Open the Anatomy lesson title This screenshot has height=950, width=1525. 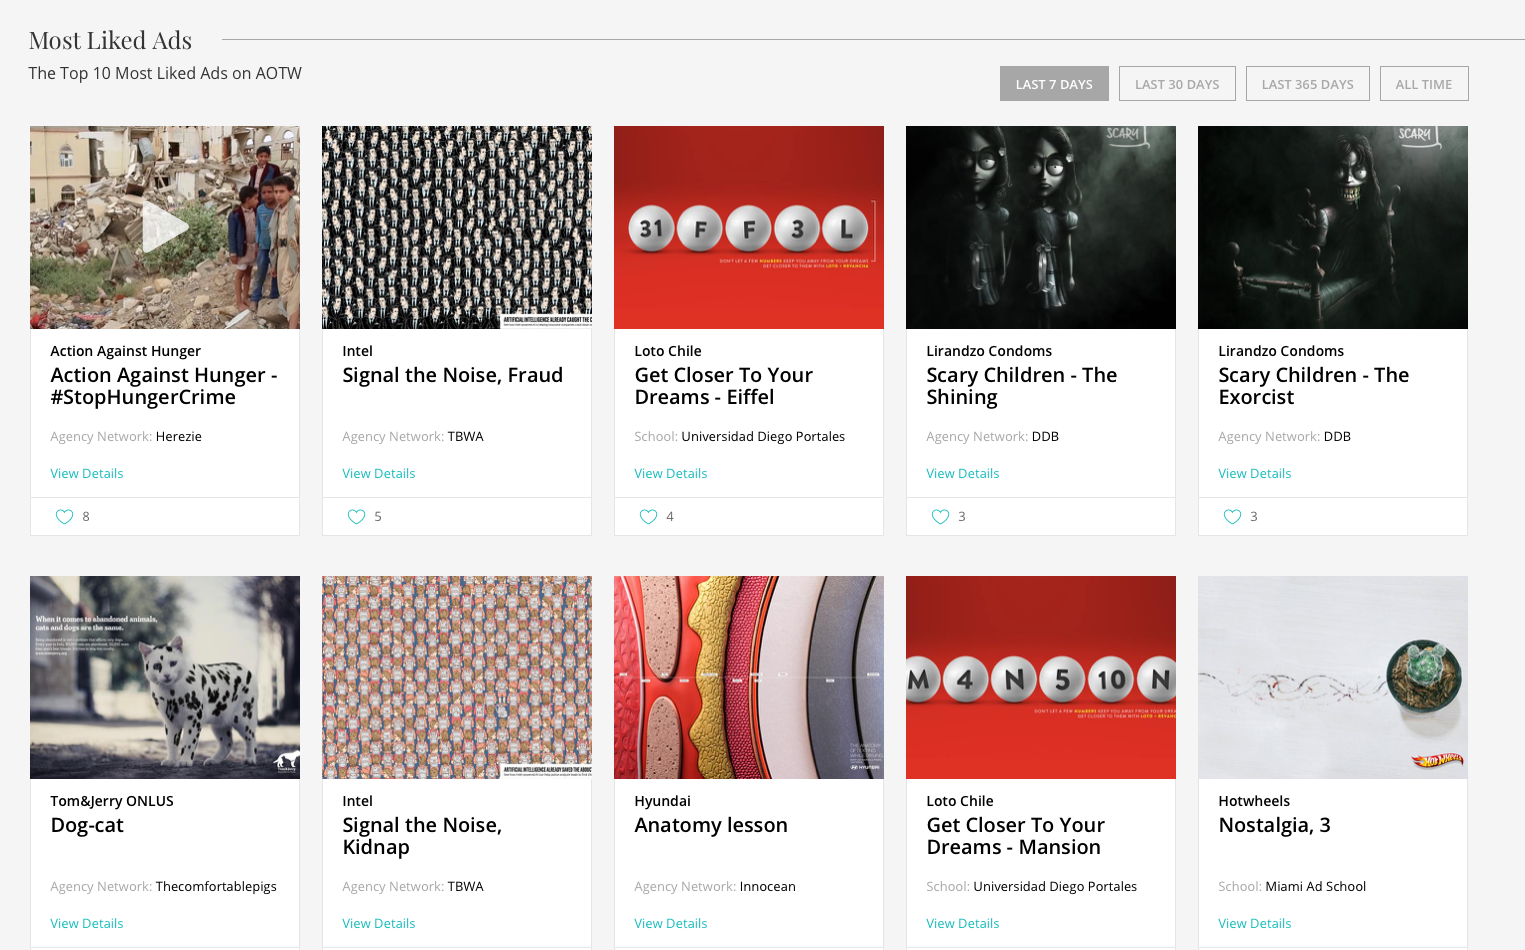click(711, 826)
